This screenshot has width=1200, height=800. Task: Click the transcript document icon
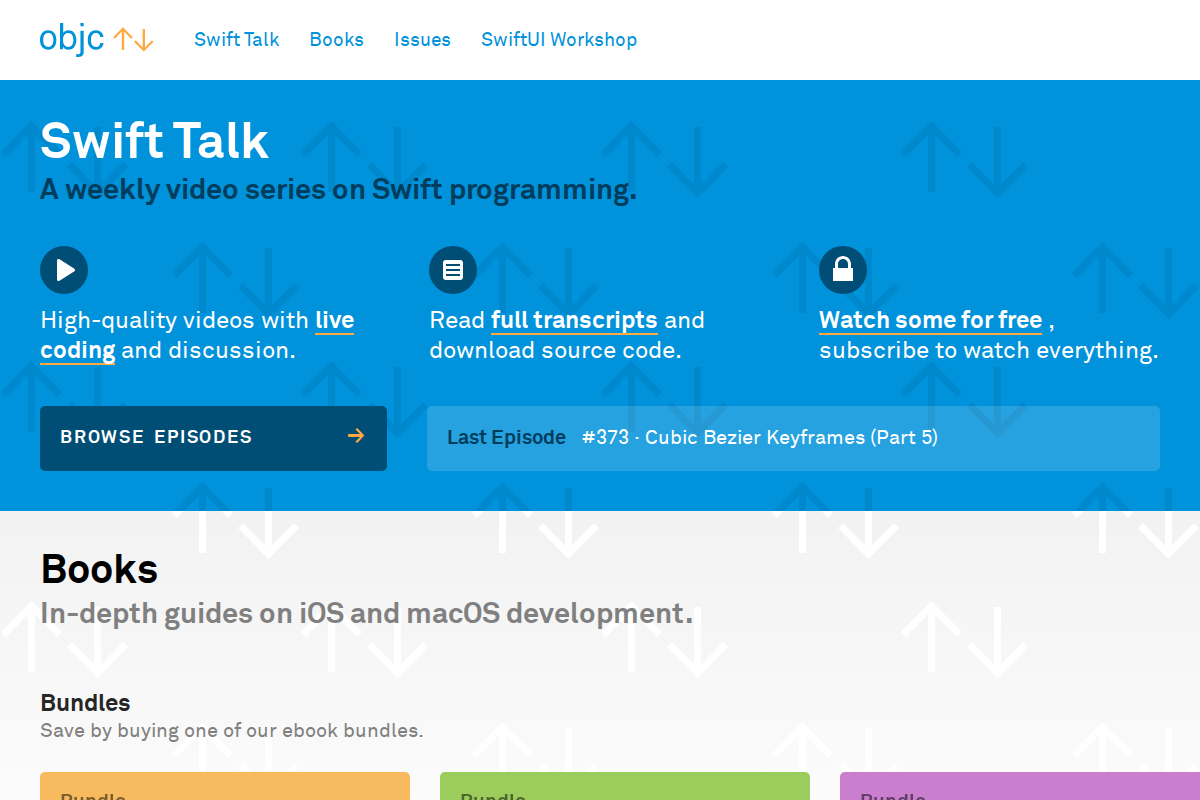(x=453, y=270)
